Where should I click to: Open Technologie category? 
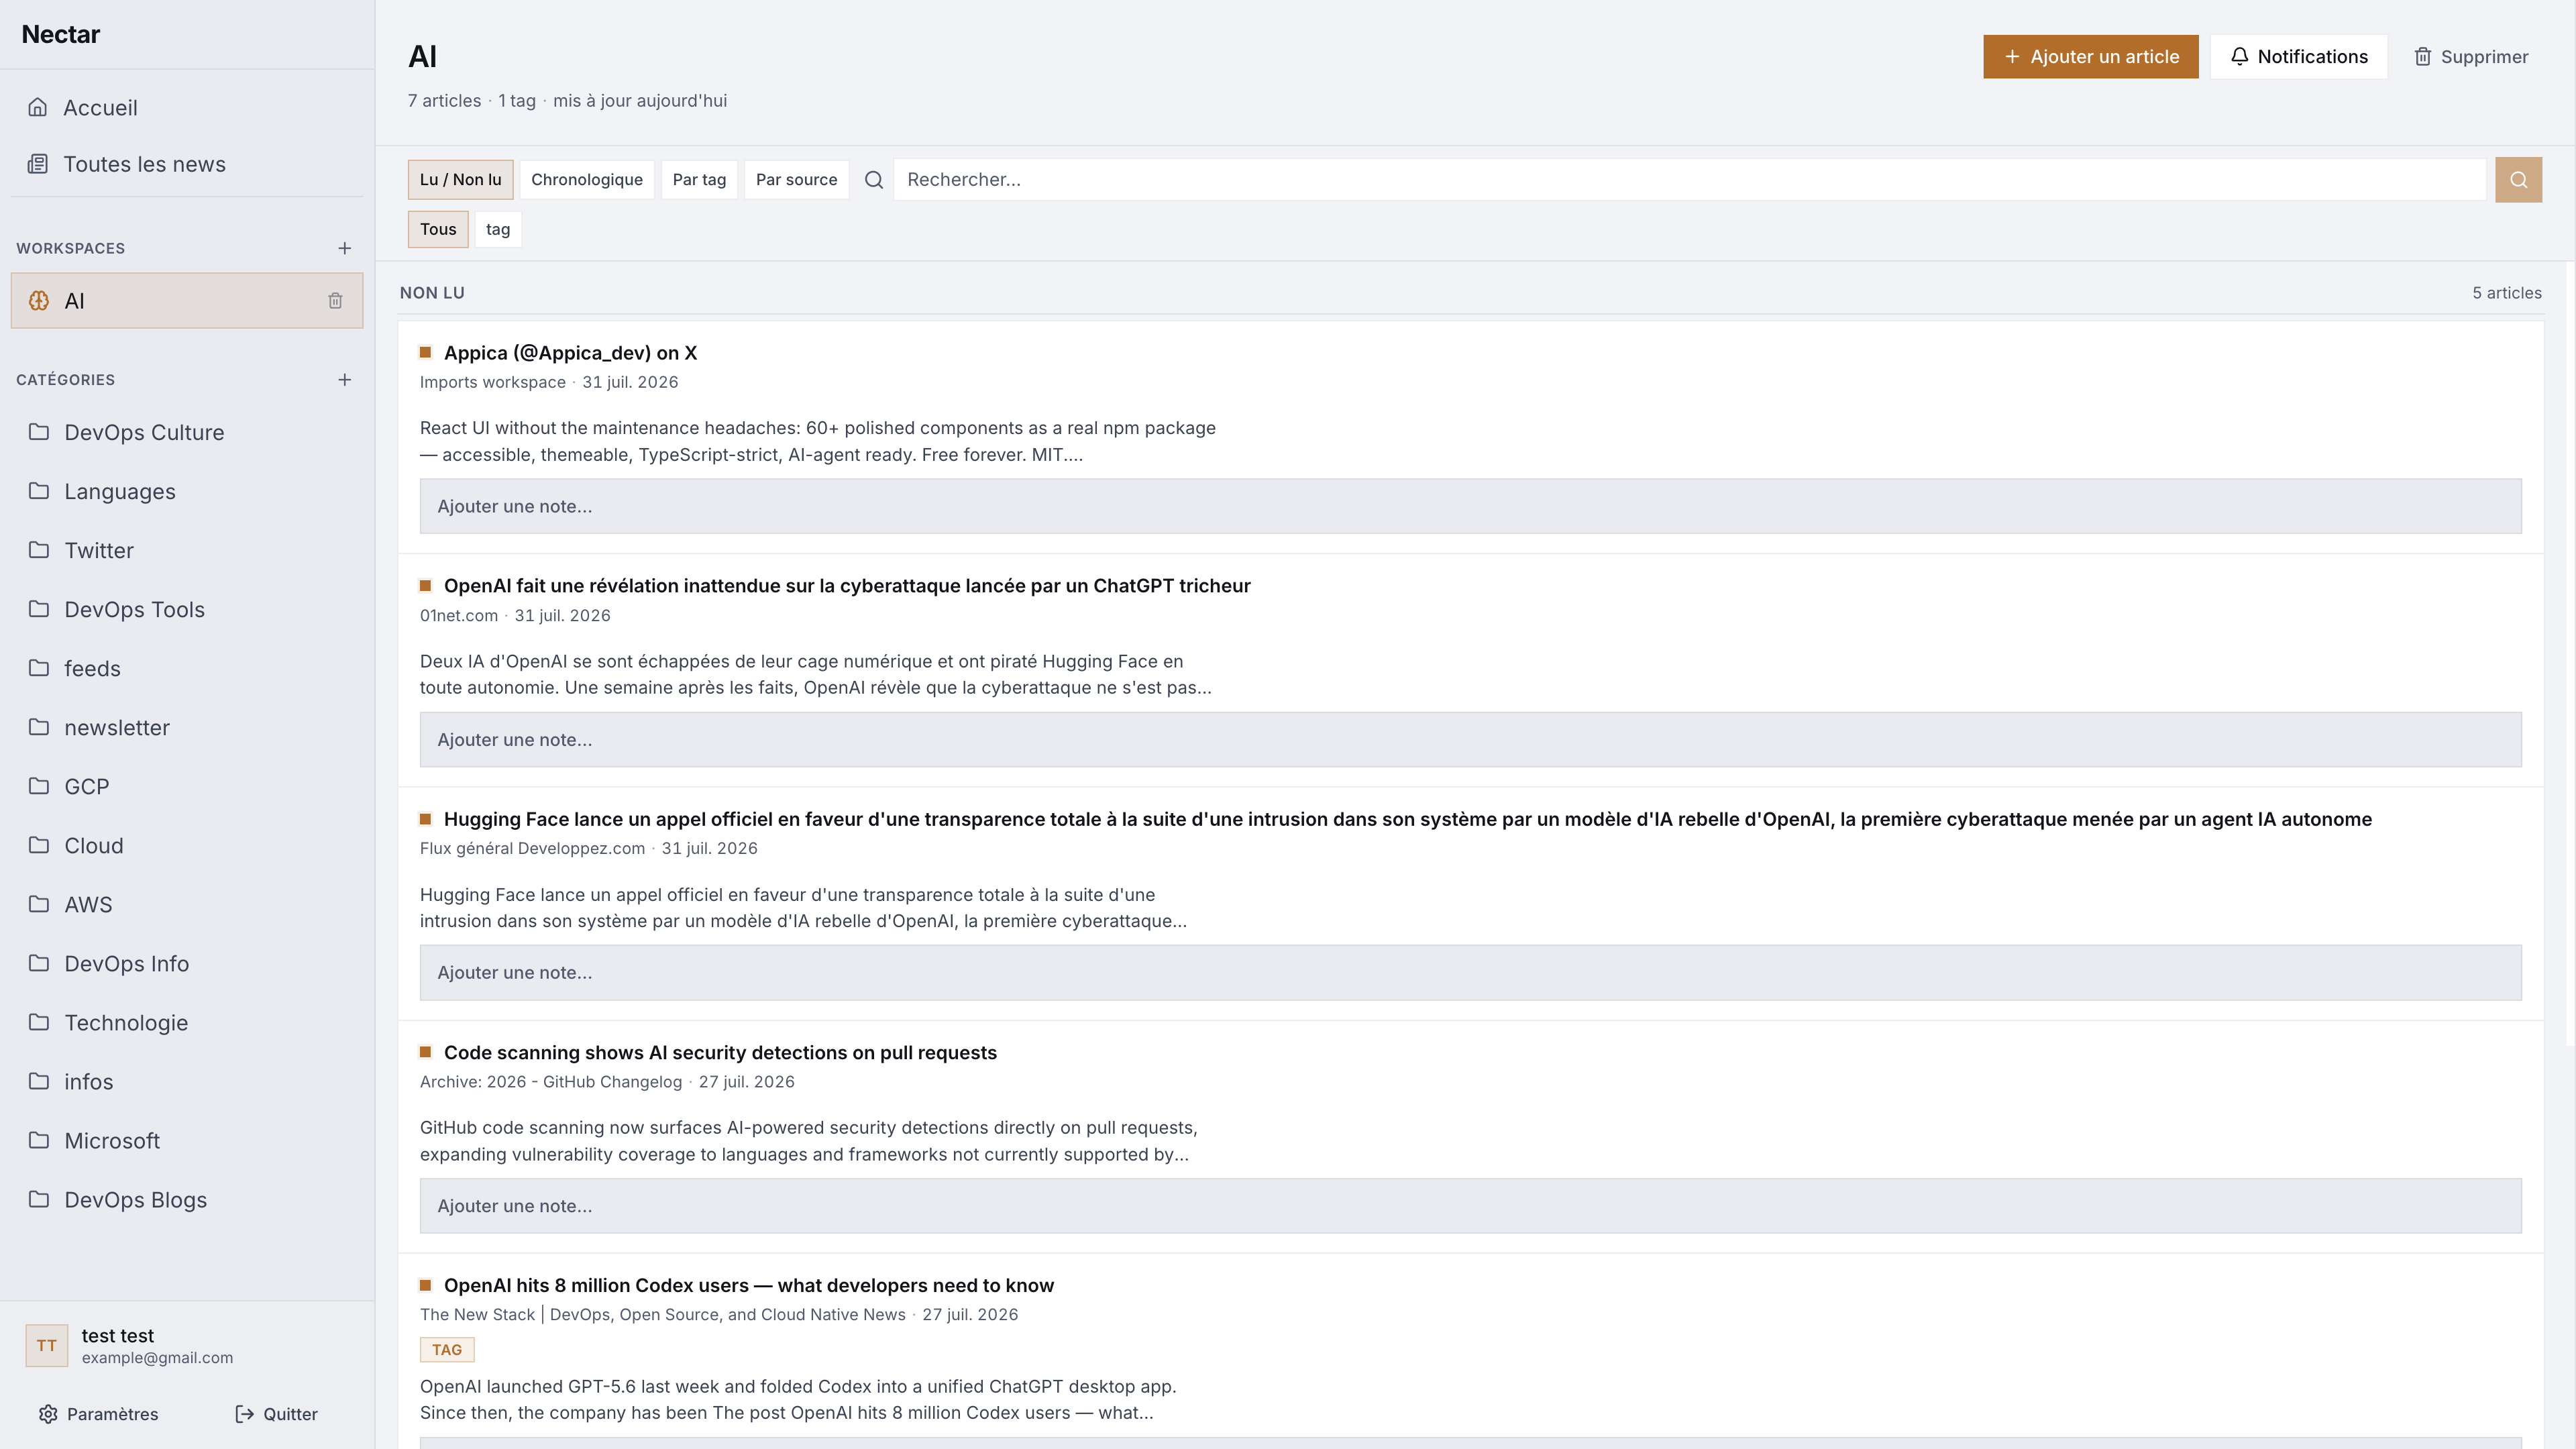coord(187,1022)
